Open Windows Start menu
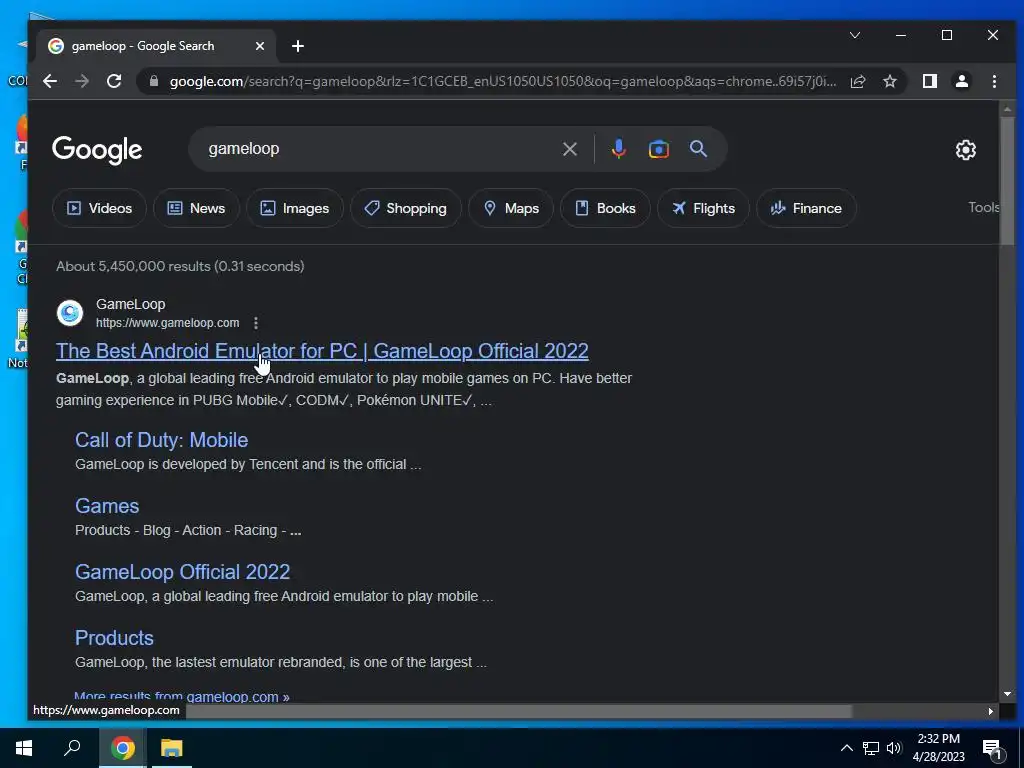The width and height of the screenshot is (1024, 768). coord(24,748)
